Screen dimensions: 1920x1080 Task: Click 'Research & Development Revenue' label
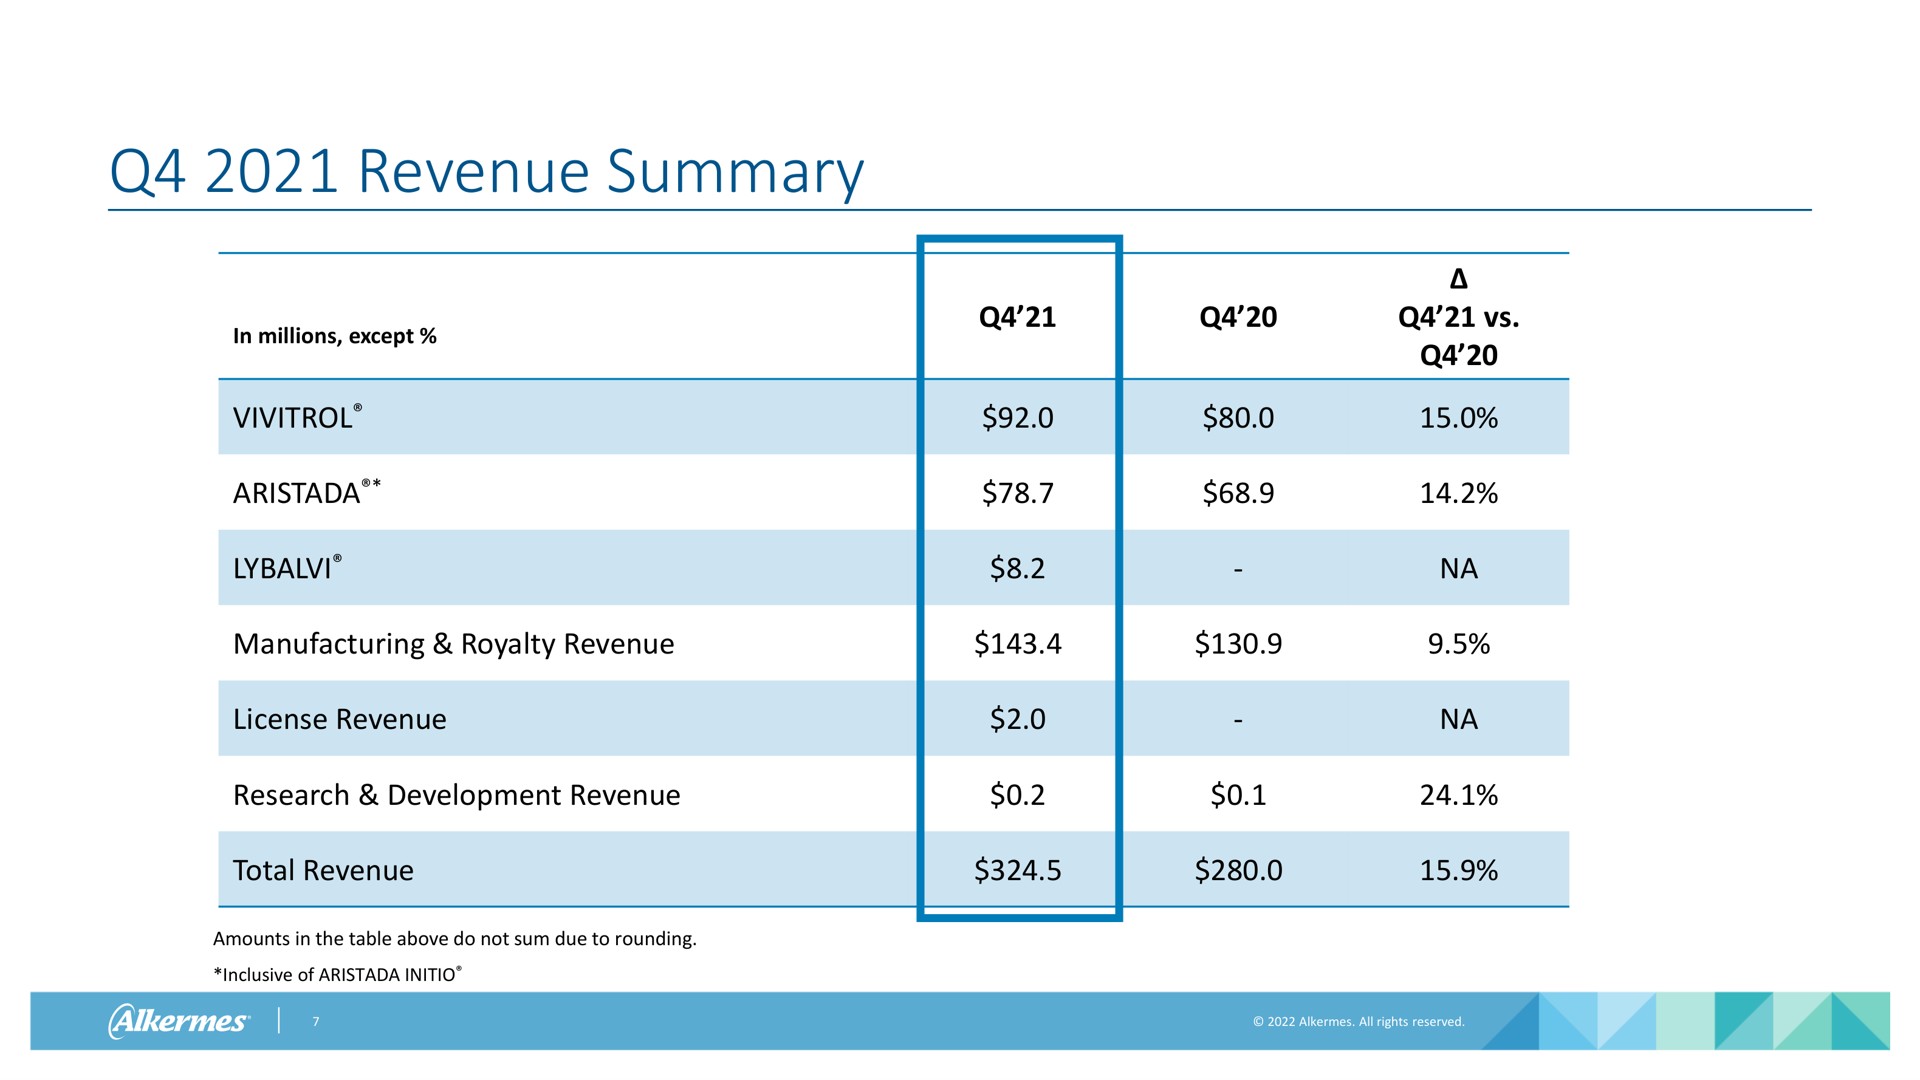456,795
